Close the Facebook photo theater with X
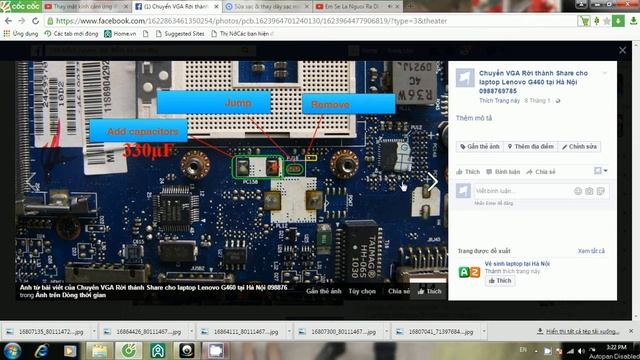Viewport: 640px width, 360px height. click(x=622, y=50)
